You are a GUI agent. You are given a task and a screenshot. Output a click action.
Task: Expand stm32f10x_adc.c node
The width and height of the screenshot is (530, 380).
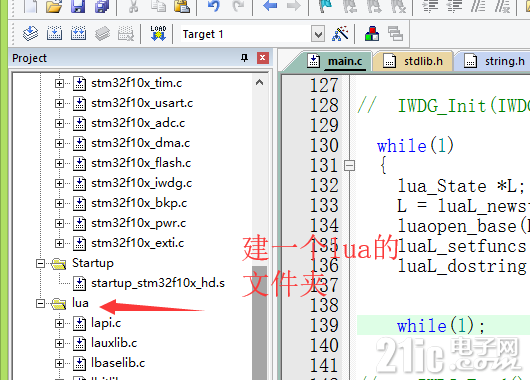59,123
